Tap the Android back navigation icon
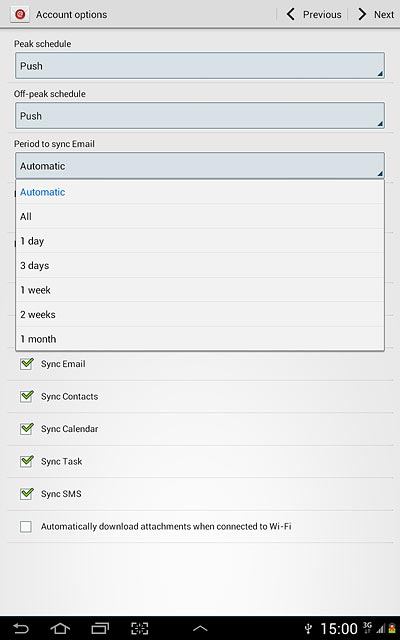 (x=20, y=628)
